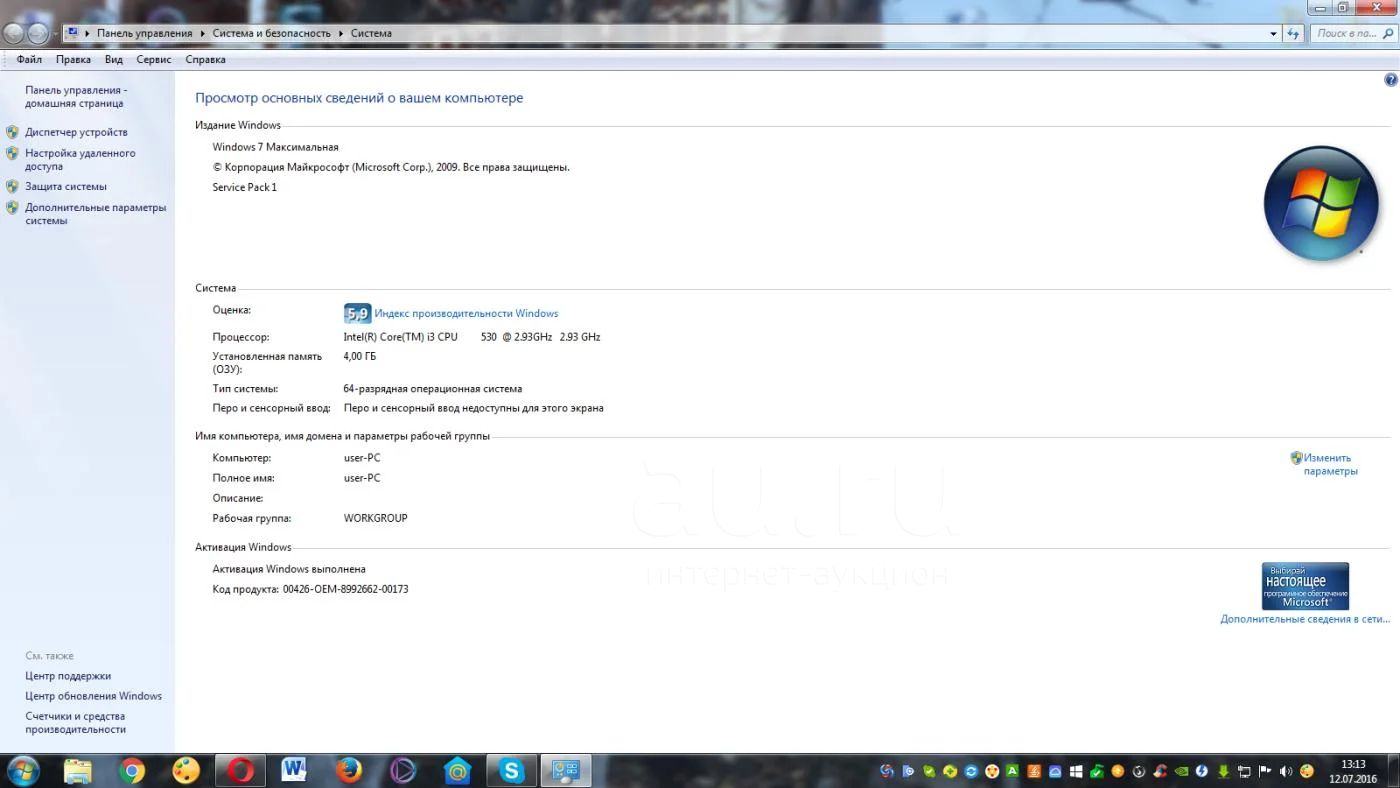Click the help question mark icon
The height and width of the screenshot is (788, 1400).
1390,80
